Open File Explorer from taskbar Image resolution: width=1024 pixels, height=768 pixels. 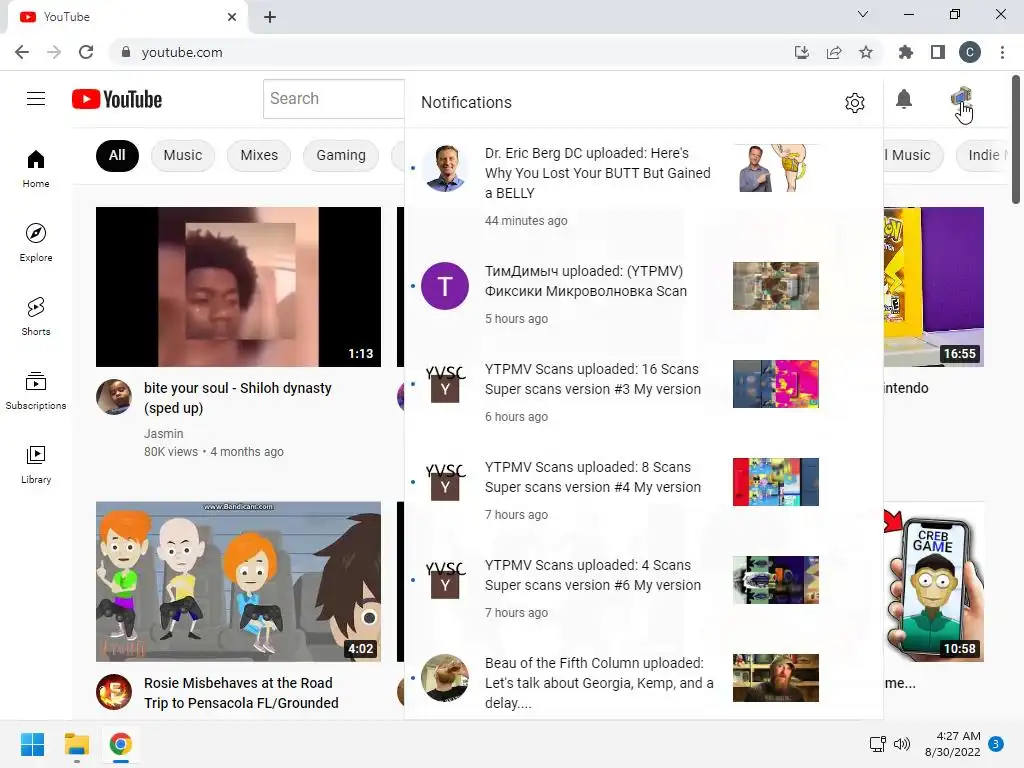coord(76,744)
